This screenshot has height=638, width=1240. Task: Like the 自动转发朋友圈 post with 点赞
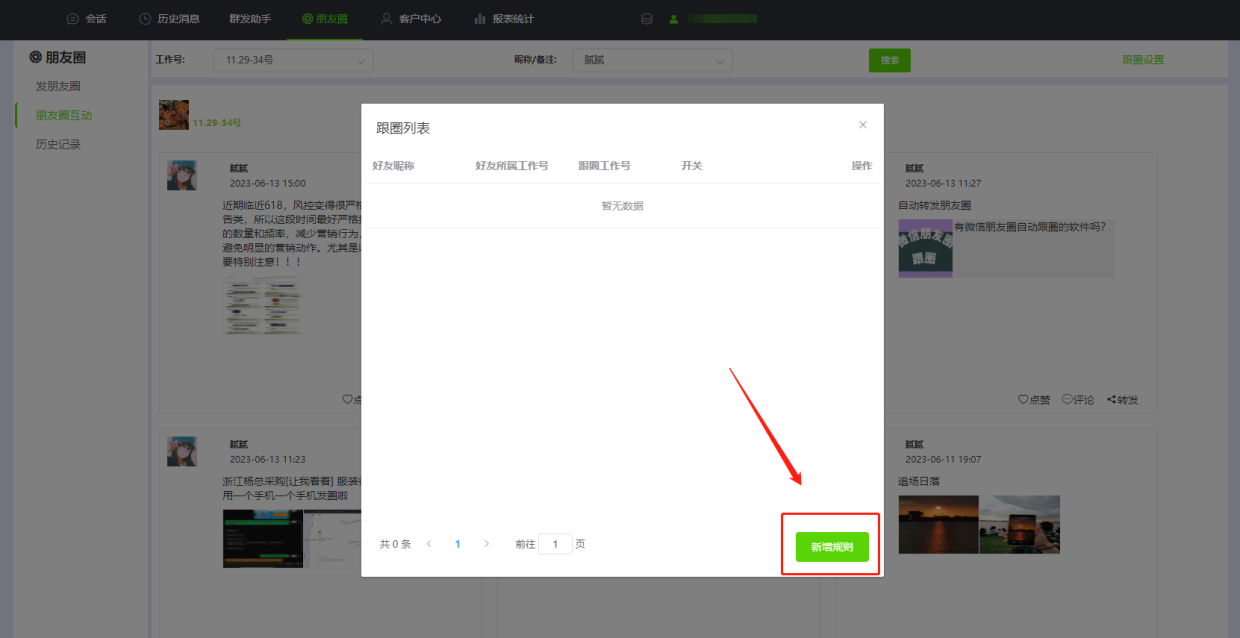point(1034,400)
